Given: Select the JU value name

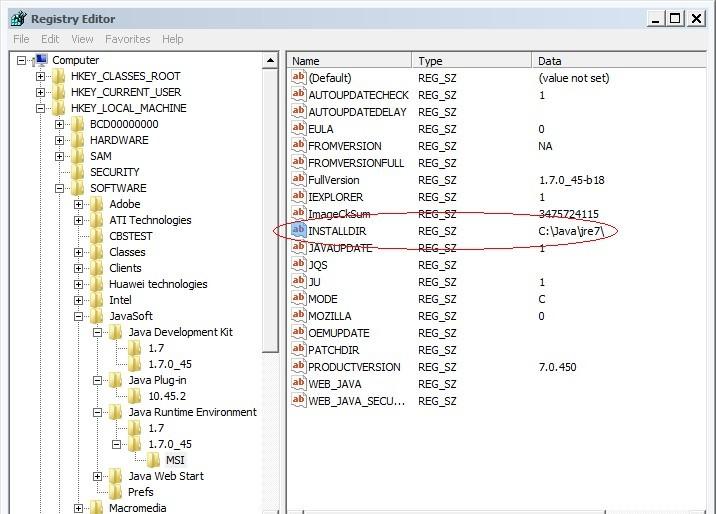Looking at the screenshot, I should coord(314,282).
